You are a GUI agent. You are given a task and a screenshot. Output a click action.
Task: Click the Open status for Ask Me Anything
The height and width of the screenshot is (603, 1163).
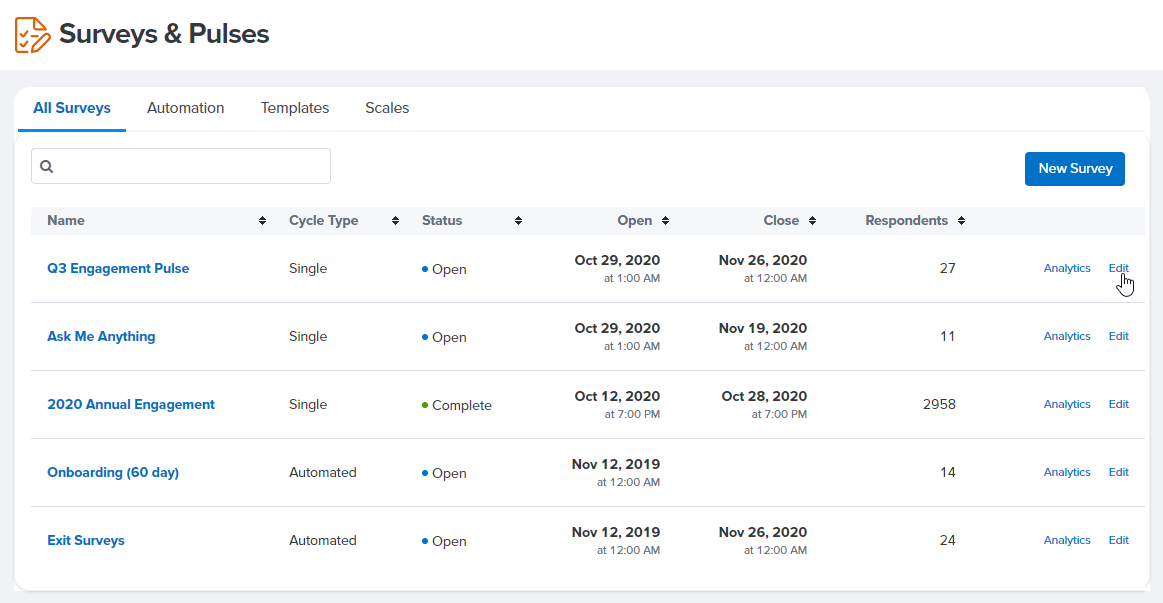tap(444, 337)
